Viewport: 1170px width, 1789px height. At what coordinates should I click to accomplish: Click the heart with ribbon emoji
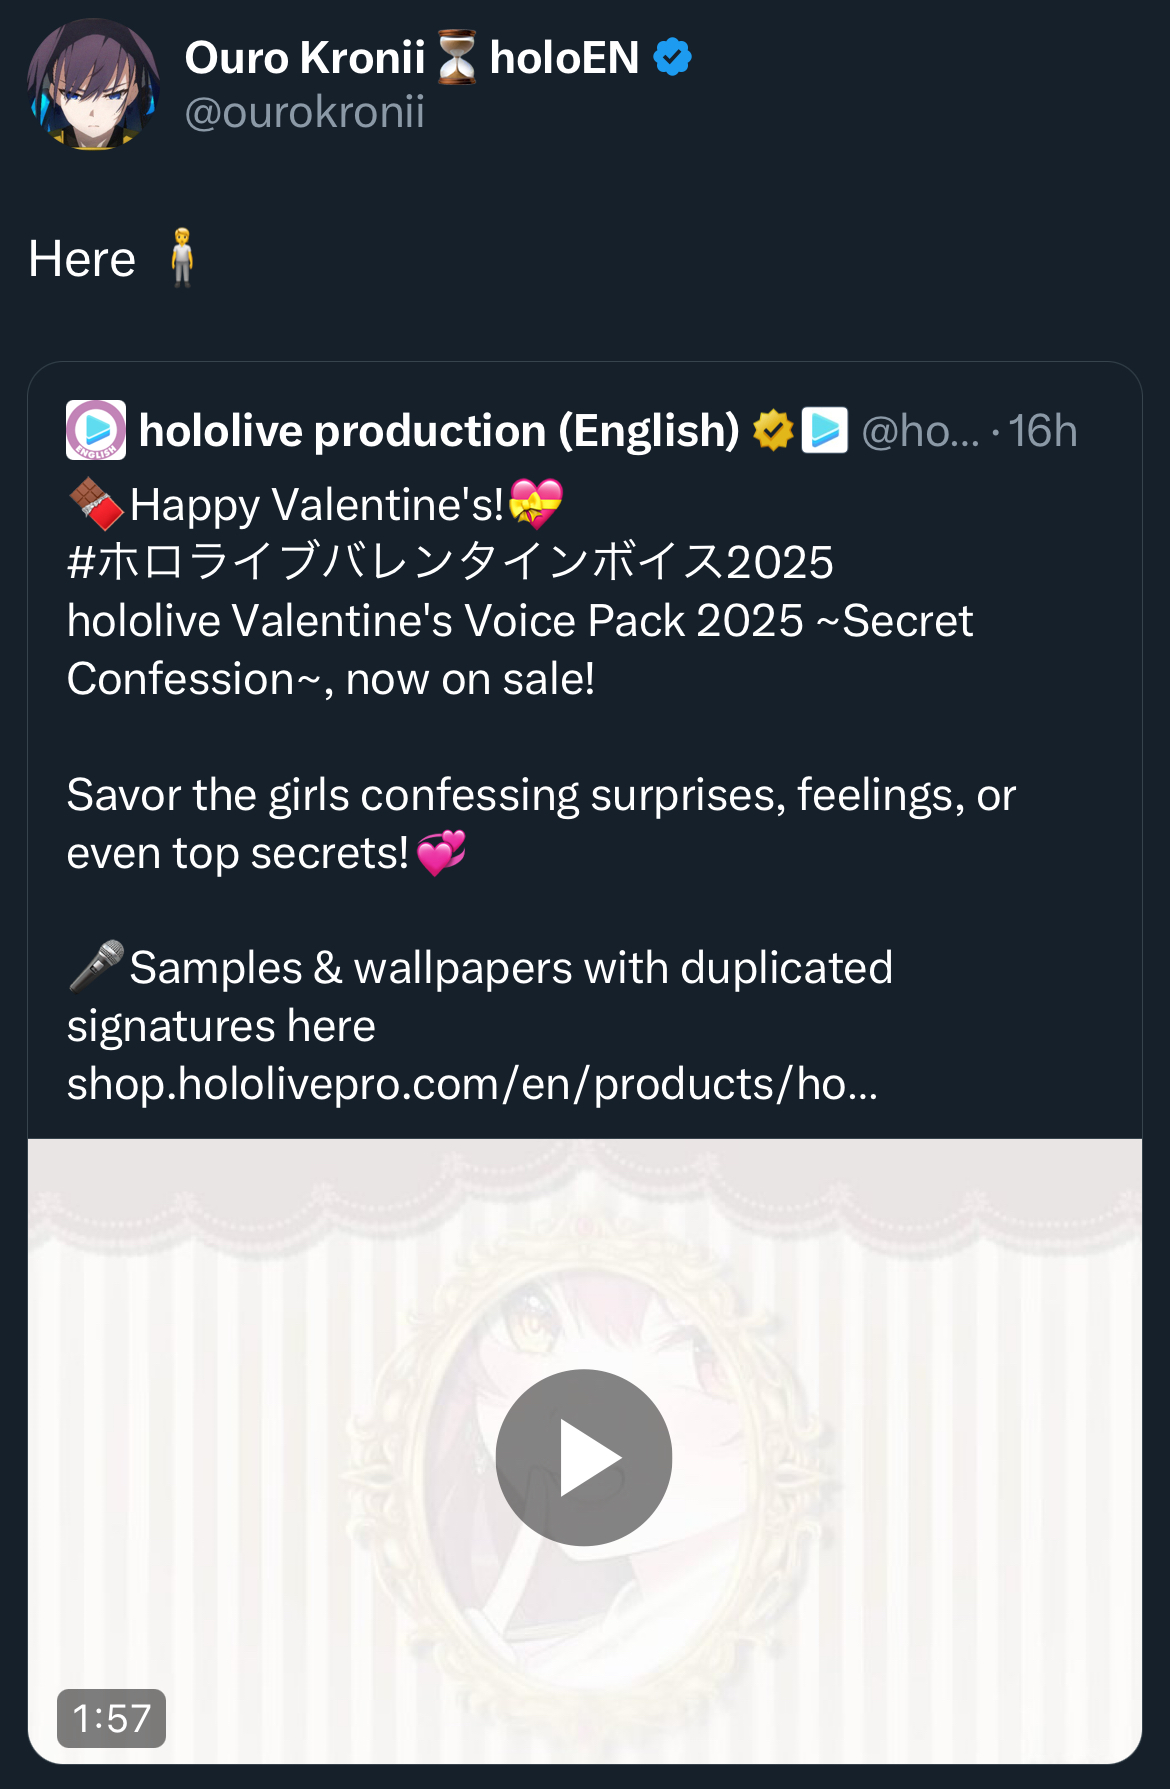point(536,503)
